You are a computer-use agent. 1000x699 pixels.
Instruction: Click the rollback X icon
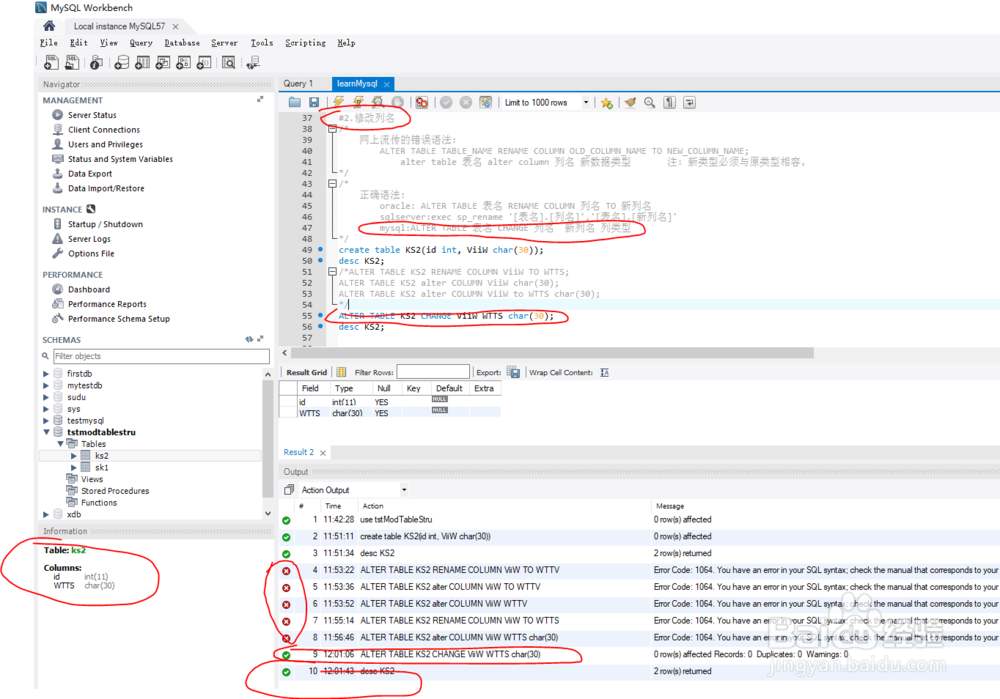(x=466, y=102)
